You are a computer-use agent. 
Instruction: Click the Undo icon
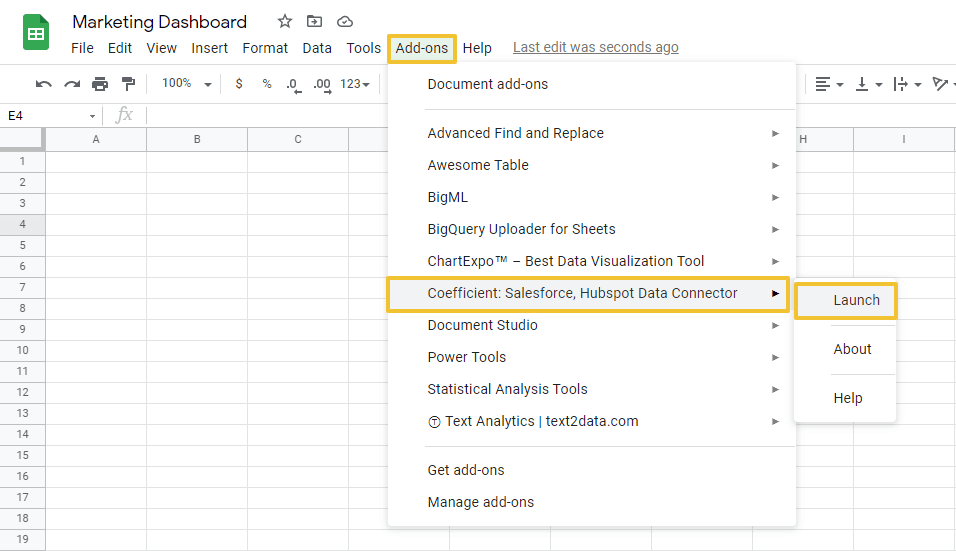pyautogui.click(x=43, y=84)
